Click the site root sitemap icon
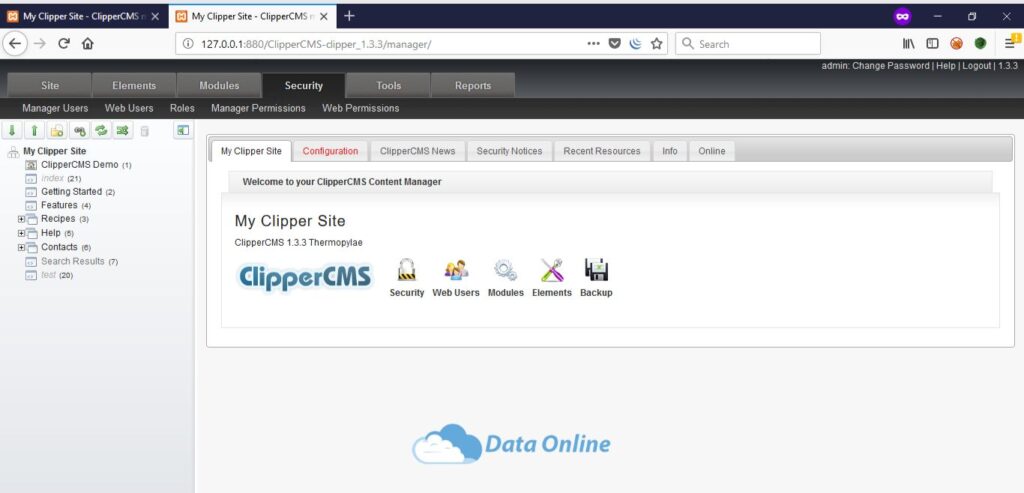This screenshot has width=1024, height=493. point(13,152)
